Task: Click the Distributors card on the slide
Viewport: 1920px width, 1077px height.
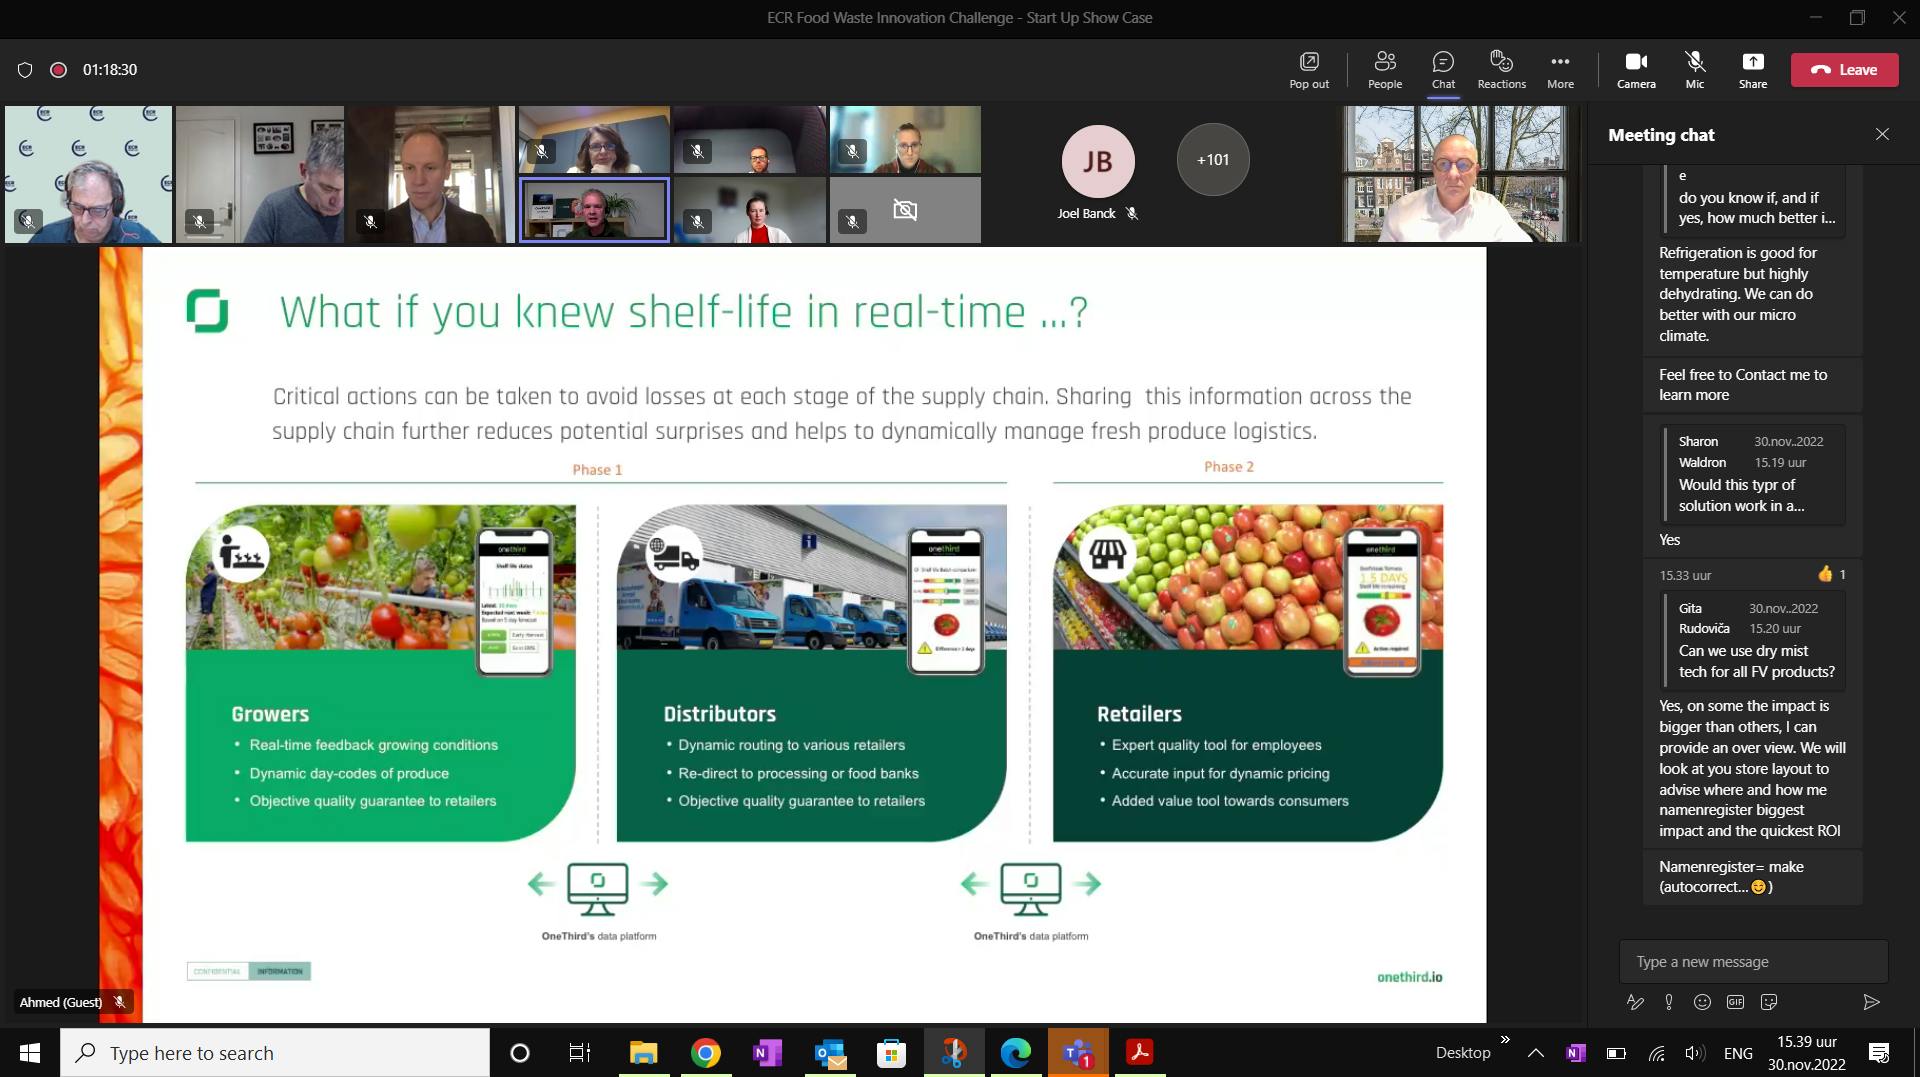Action: [811, 673]
